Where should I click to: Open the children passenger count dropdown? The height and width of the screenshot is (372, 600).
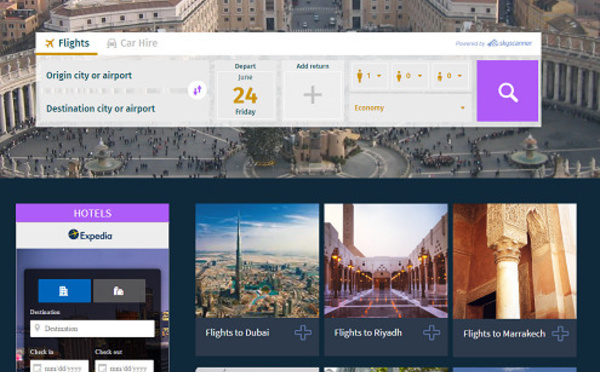(x=409, y=76)
